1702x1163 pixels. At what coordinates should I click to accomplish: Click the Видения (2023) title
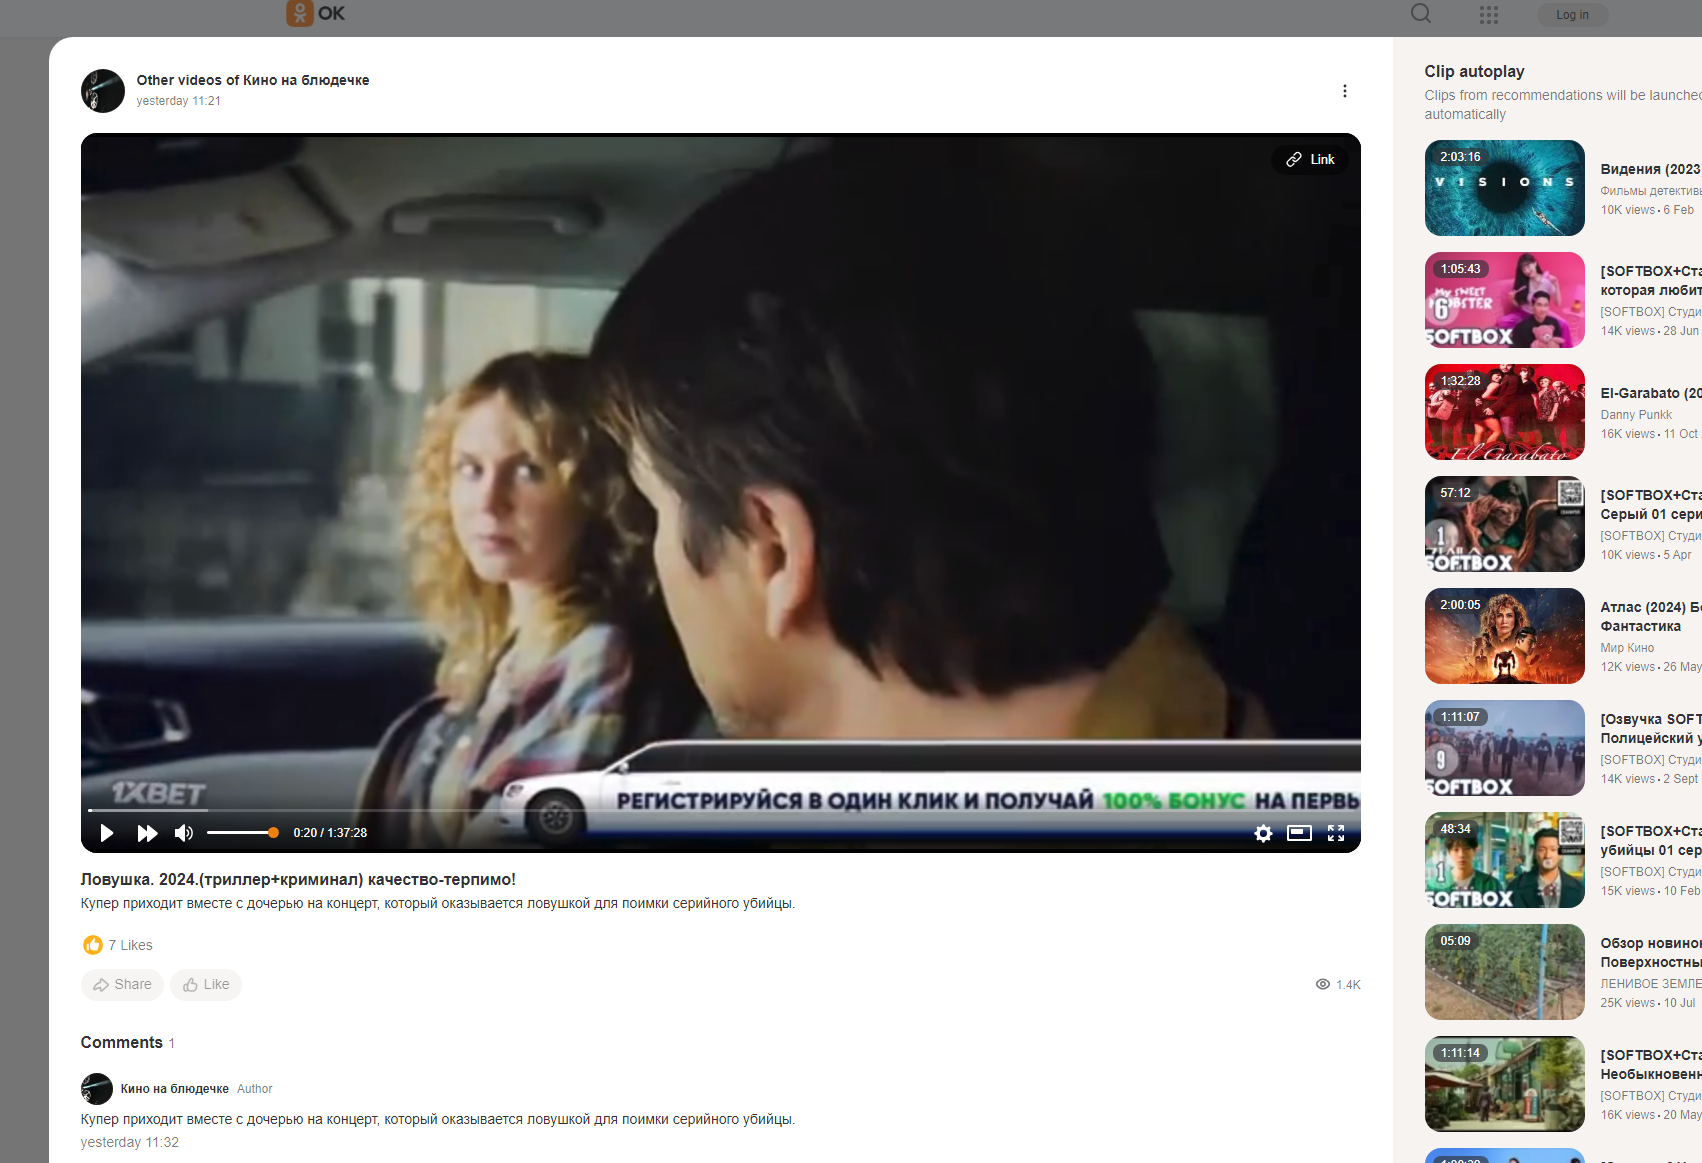[1650, 169]
